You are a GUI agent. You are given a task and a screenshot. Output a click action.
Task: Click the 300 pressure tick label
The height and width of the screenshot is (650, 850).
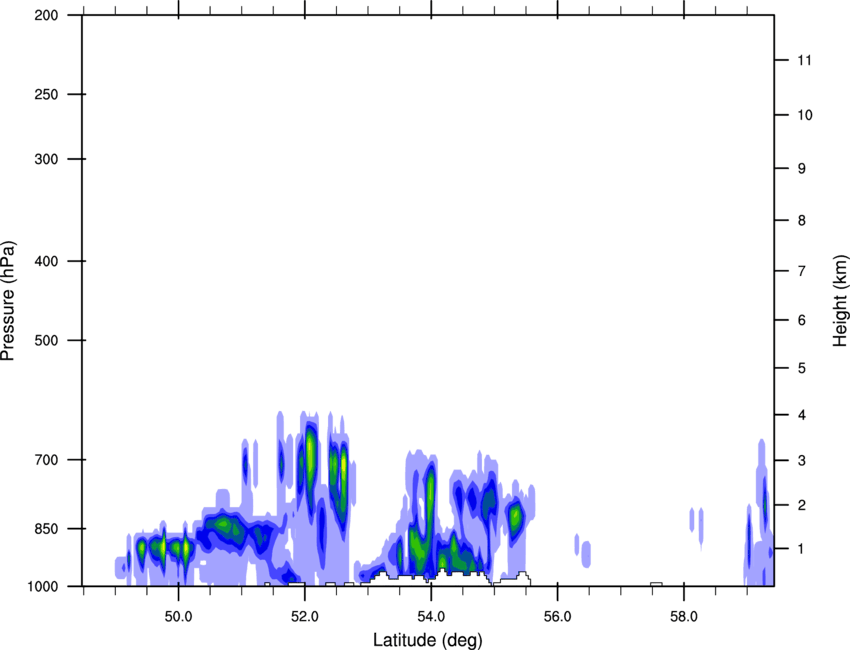click(x=46, y=159)
